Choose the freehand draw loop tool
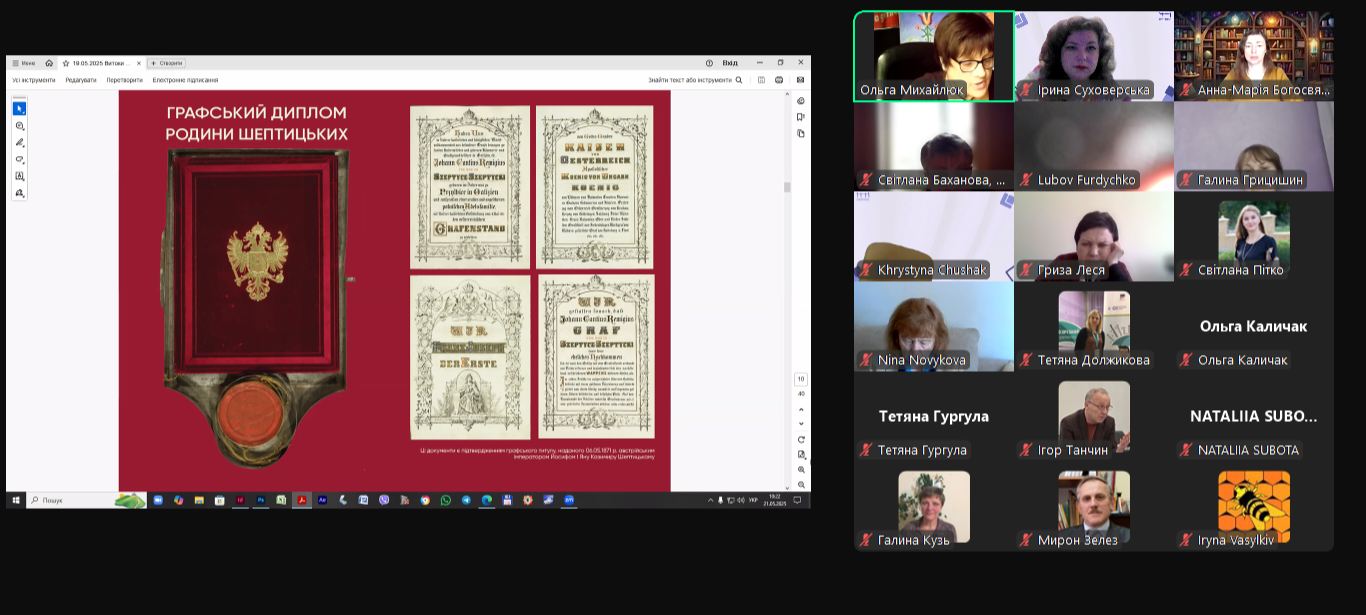This screenshot has height=615, width=1366. pyautogui.click(x=19, y=159)
